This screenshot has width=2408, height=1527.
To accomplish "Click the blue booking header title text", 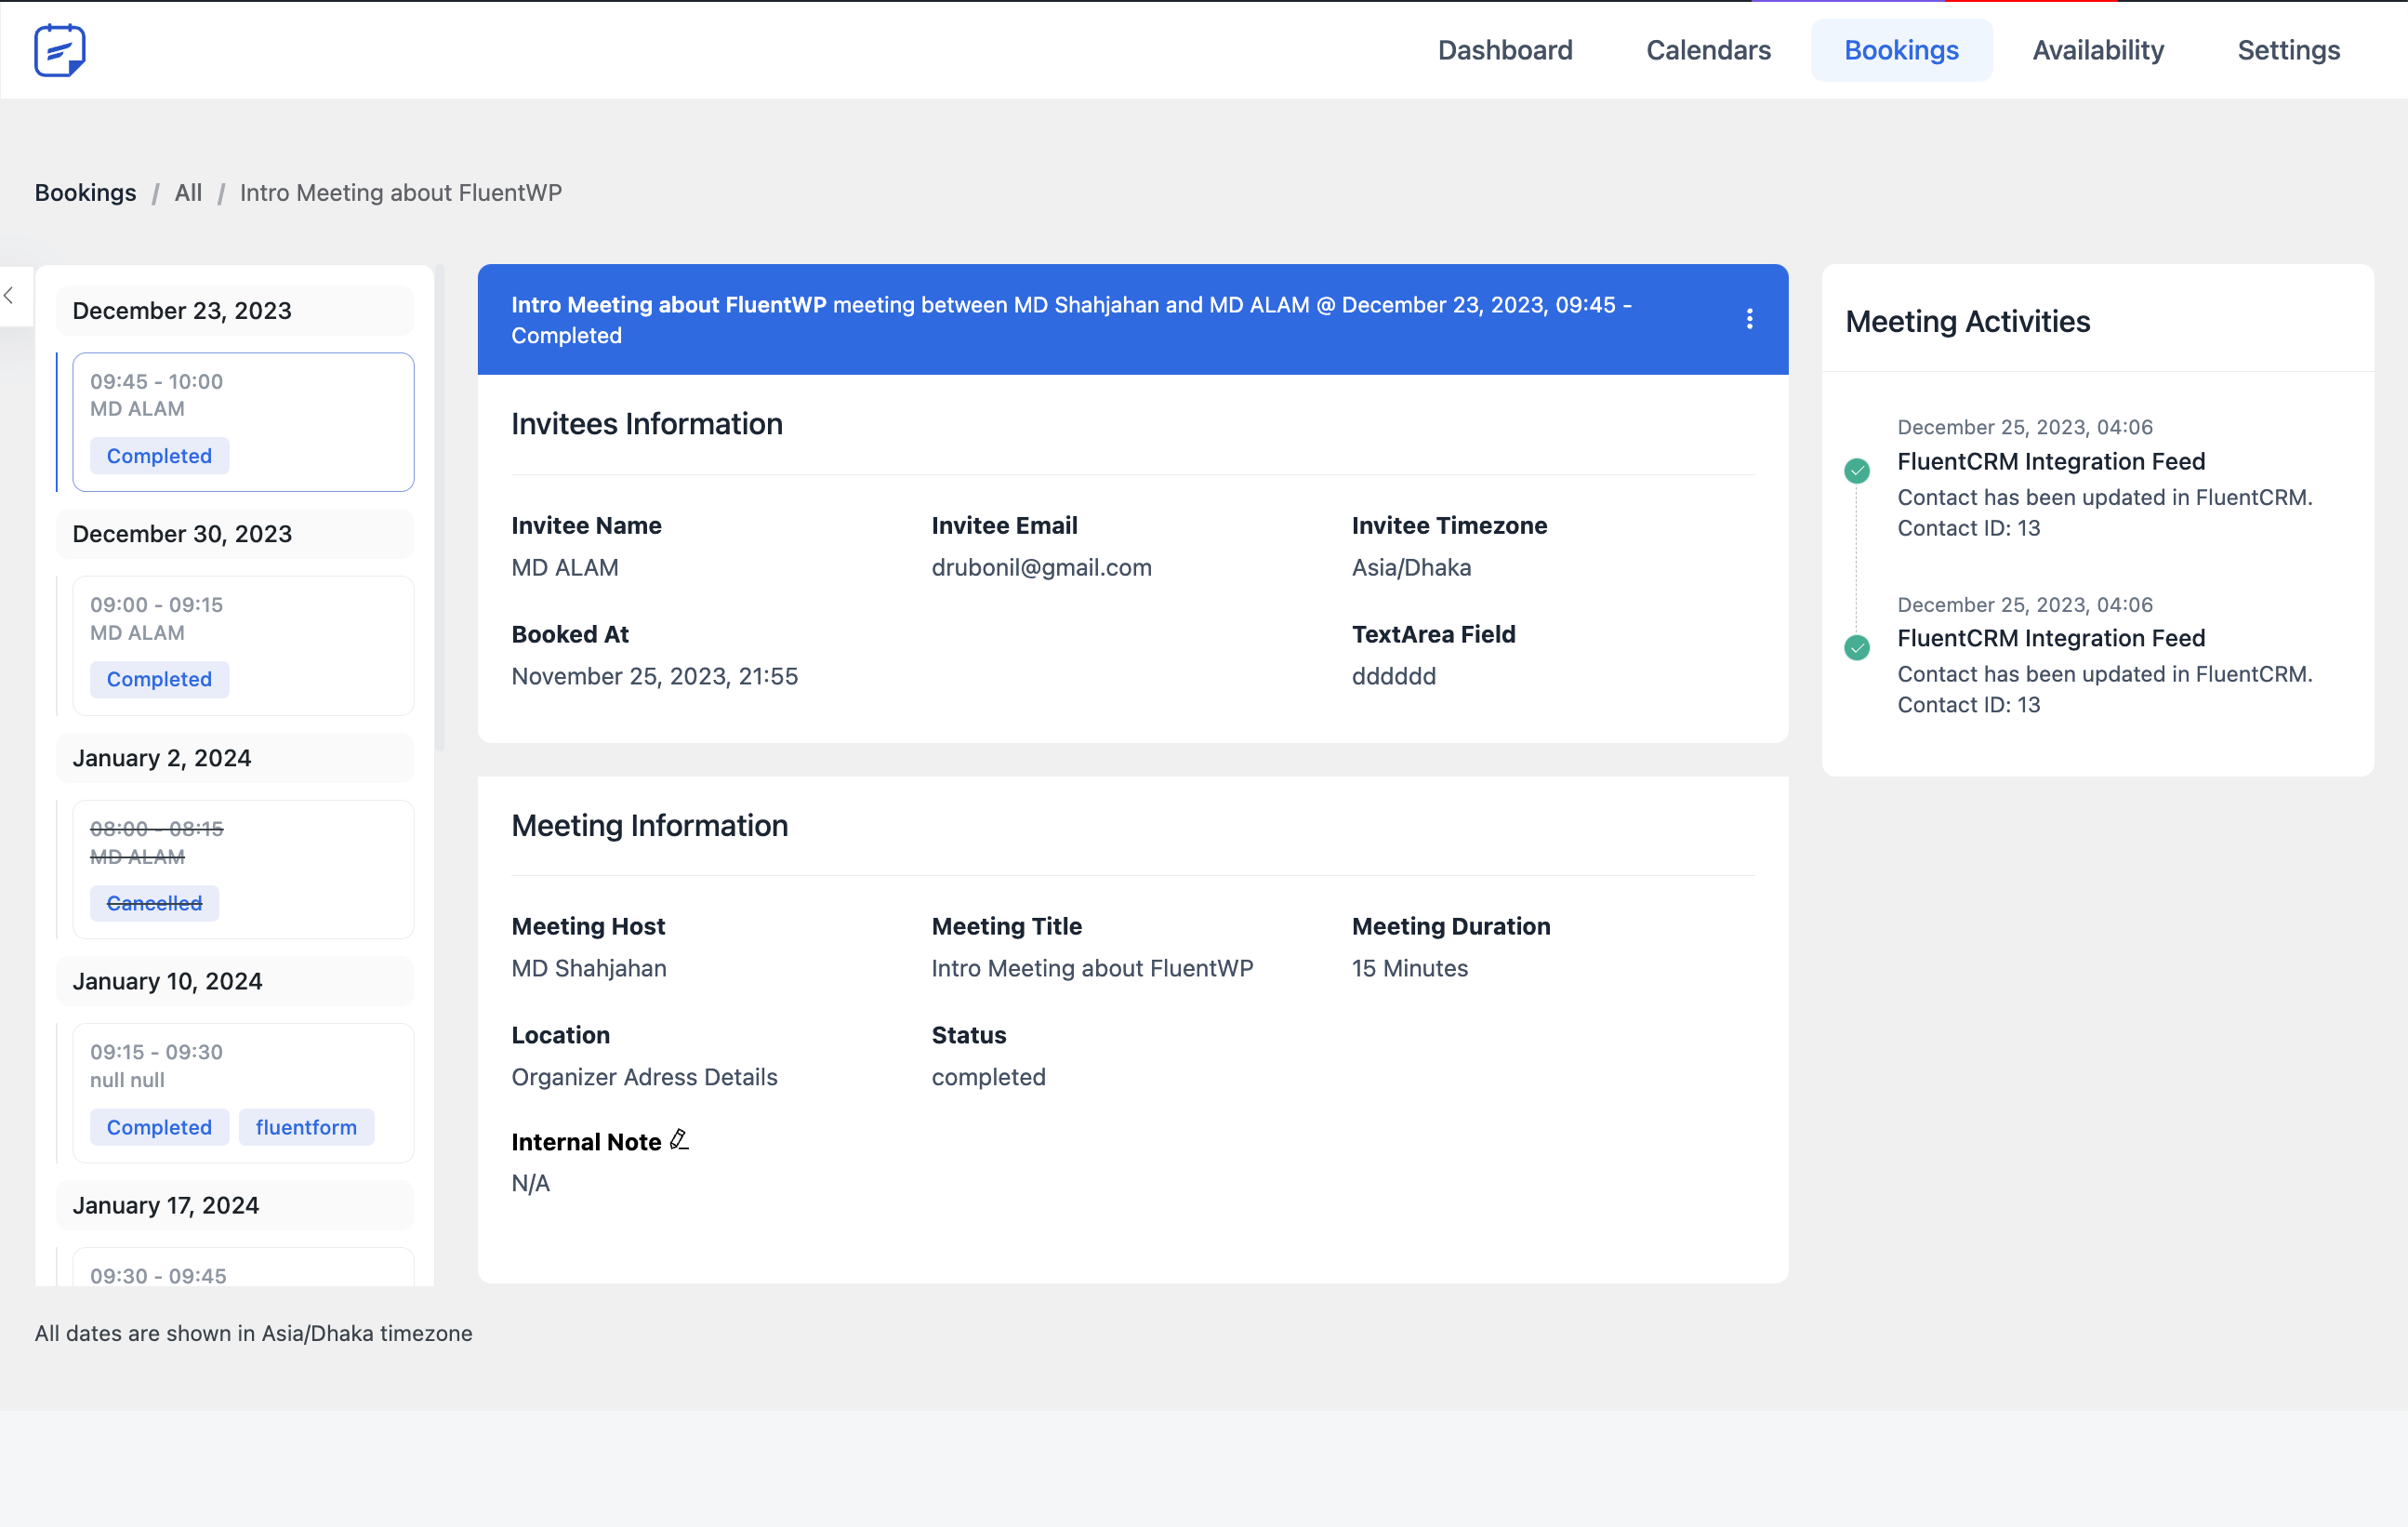I will [x=1071, y=319].
